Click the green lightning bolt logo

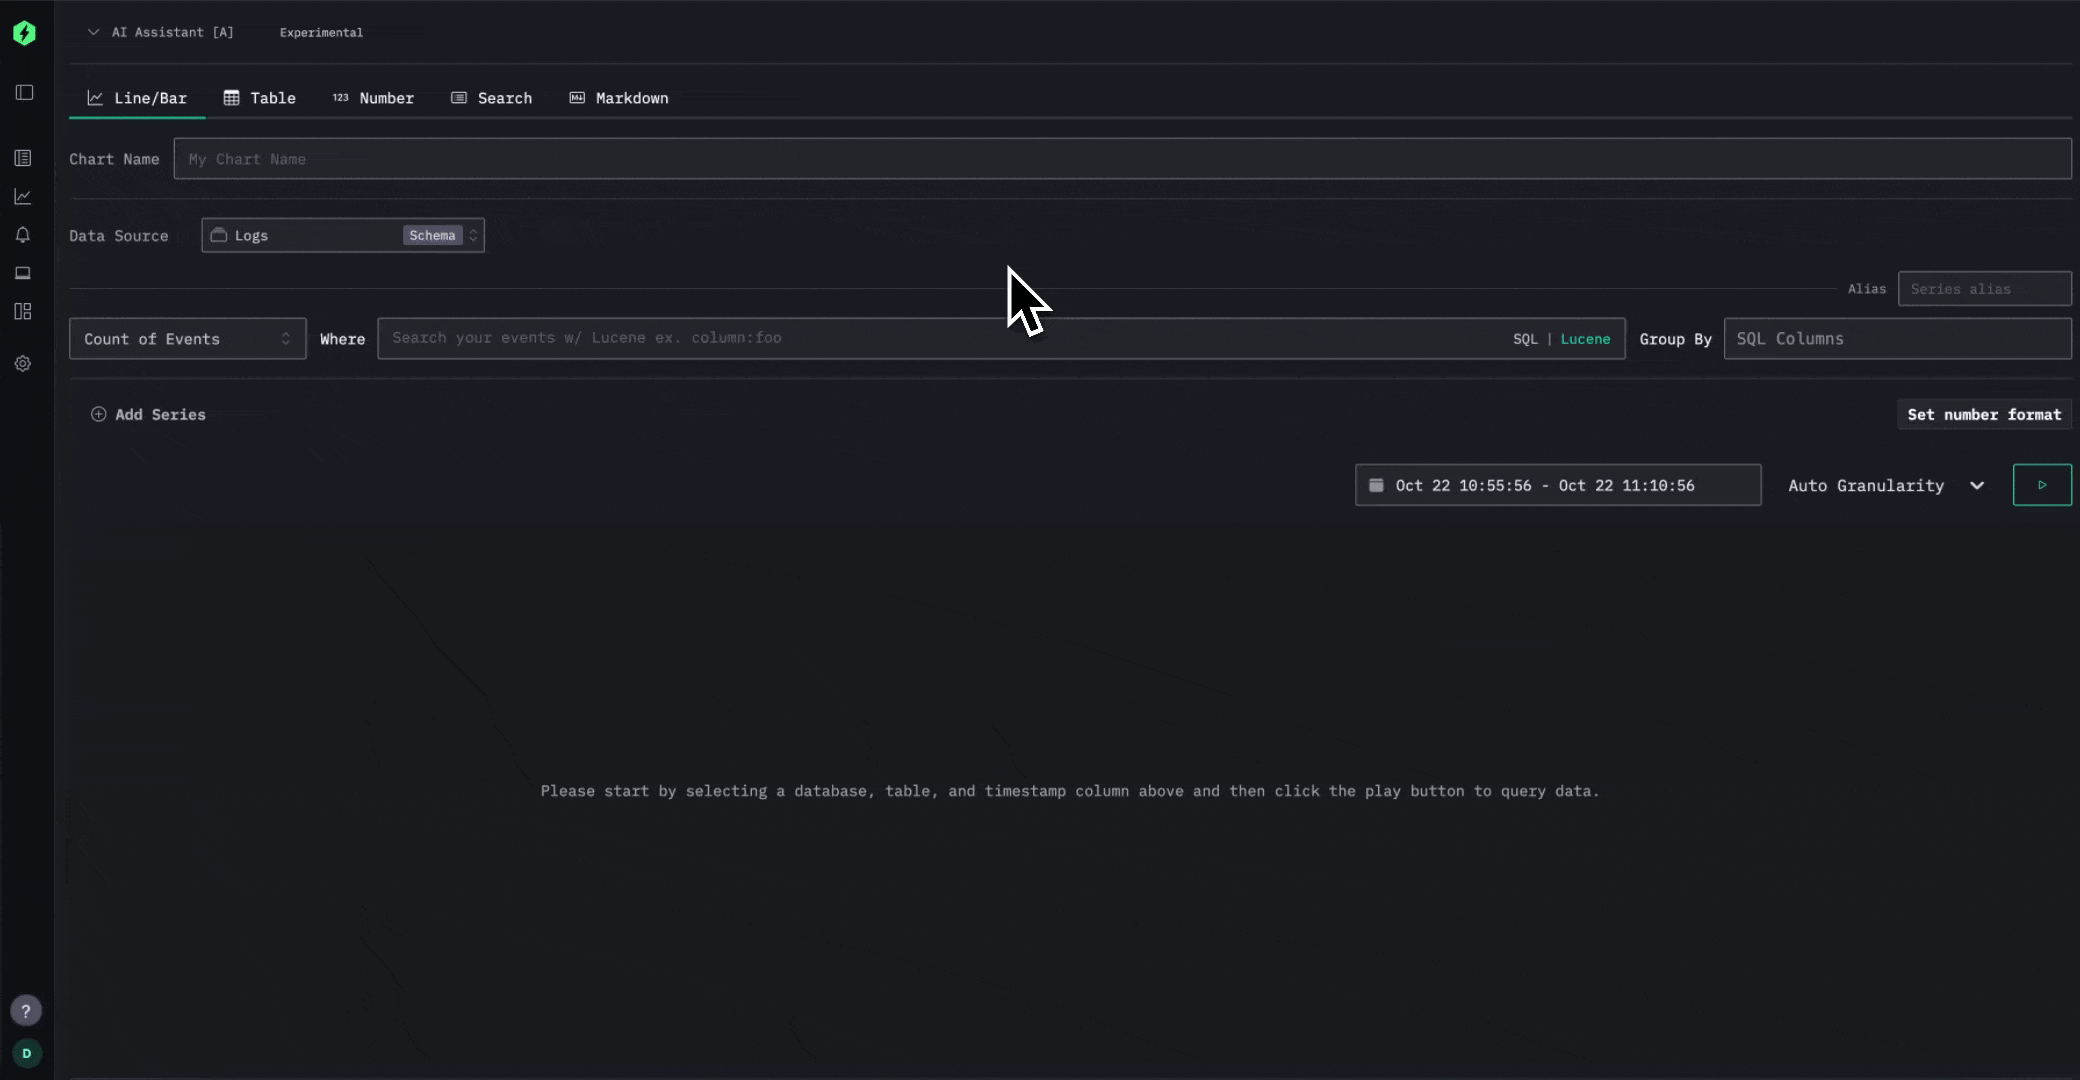24,33
